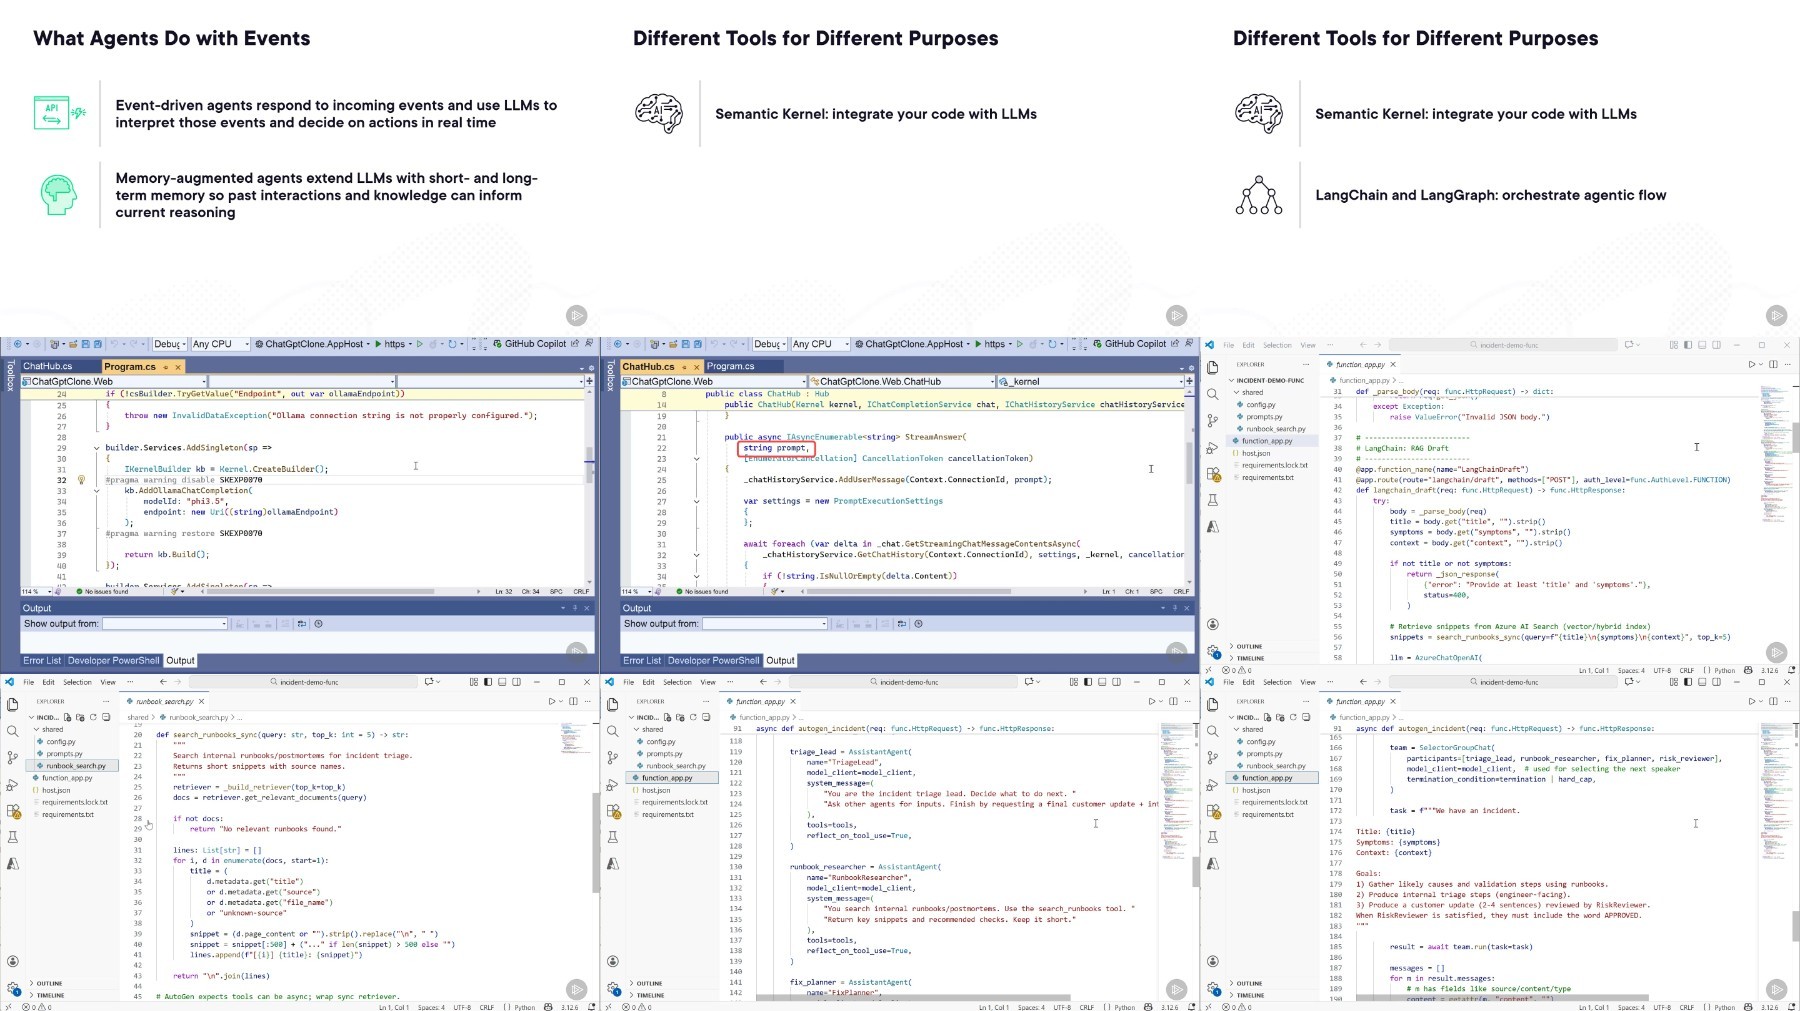Toggle pin on the active Program.cs tab
The image size is (1800, 1011).
(x=166, y=367)
